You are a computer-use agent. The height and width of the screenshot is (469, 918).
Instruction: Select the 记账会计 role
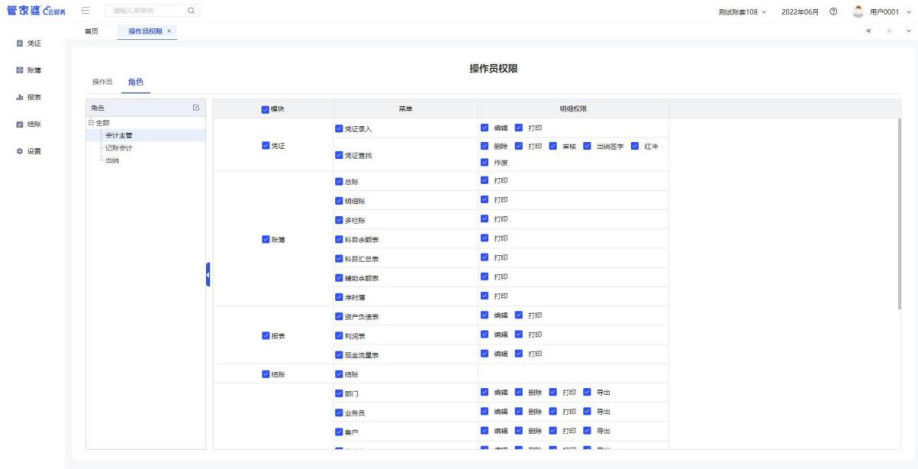[119, 147]
